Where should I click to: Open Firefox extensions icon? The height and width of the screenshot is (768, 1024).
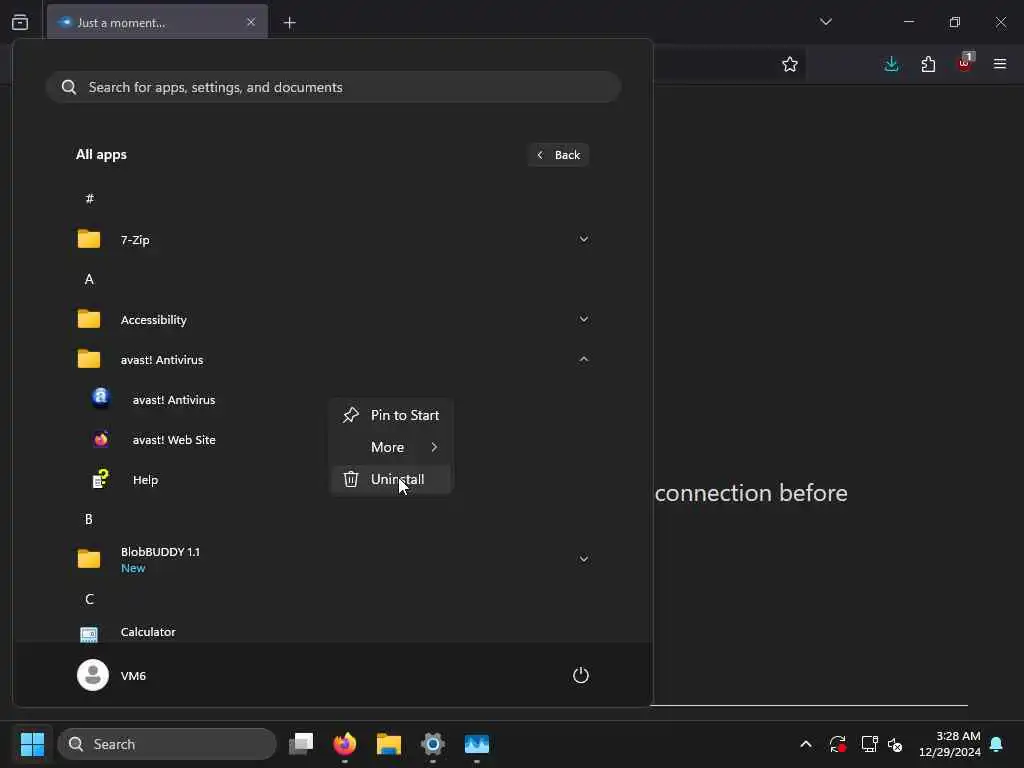928,64
